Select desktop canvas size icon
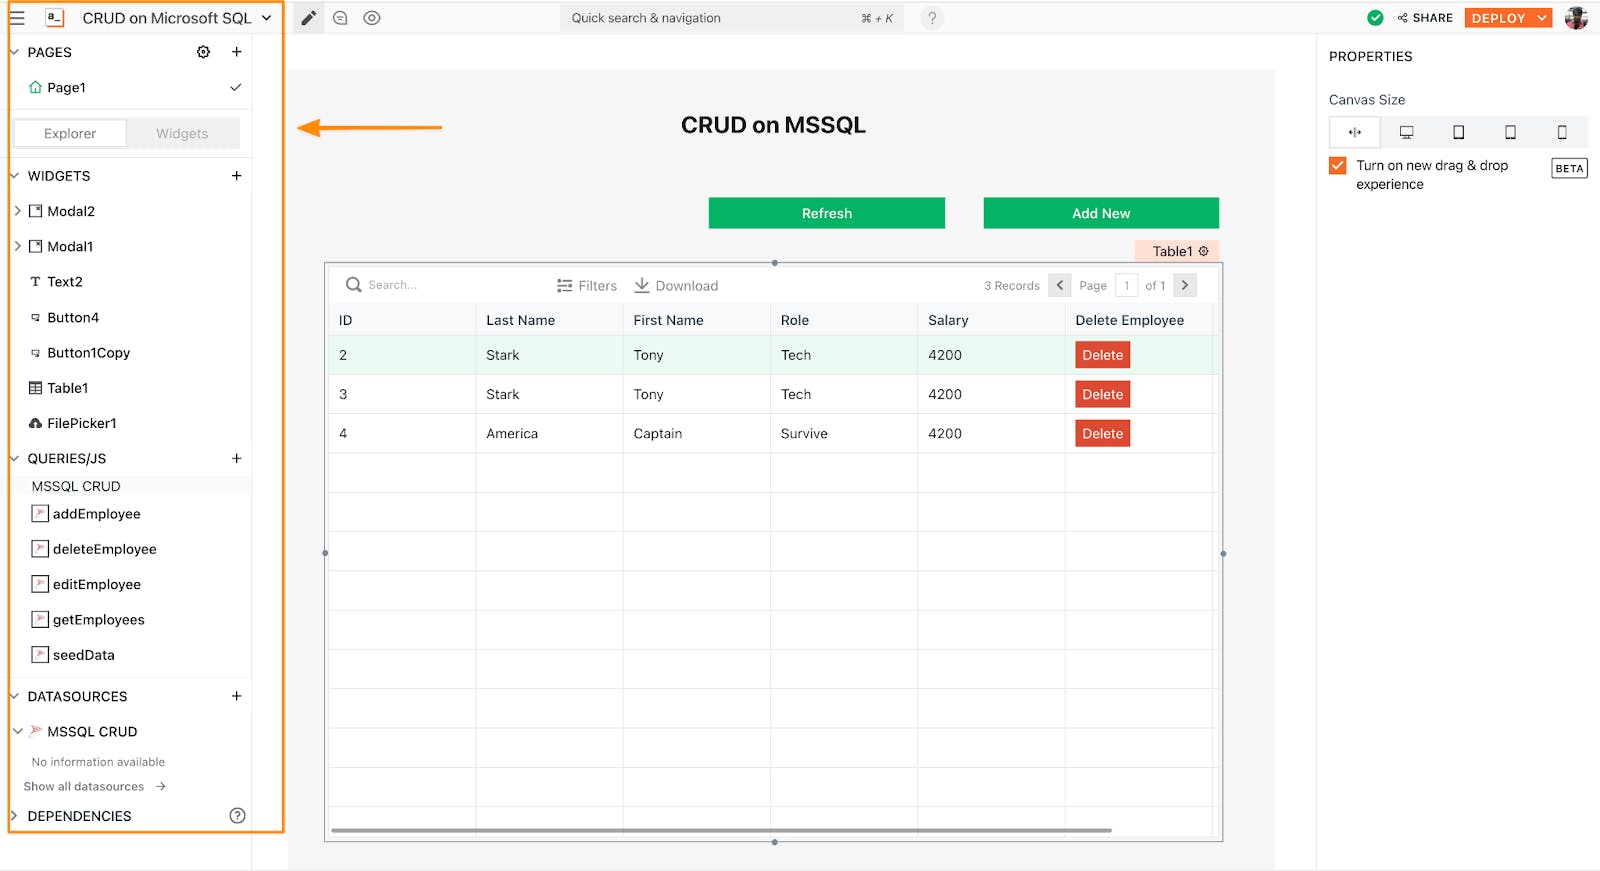Screen dimensions: 1600x871 click(1406, 132)
